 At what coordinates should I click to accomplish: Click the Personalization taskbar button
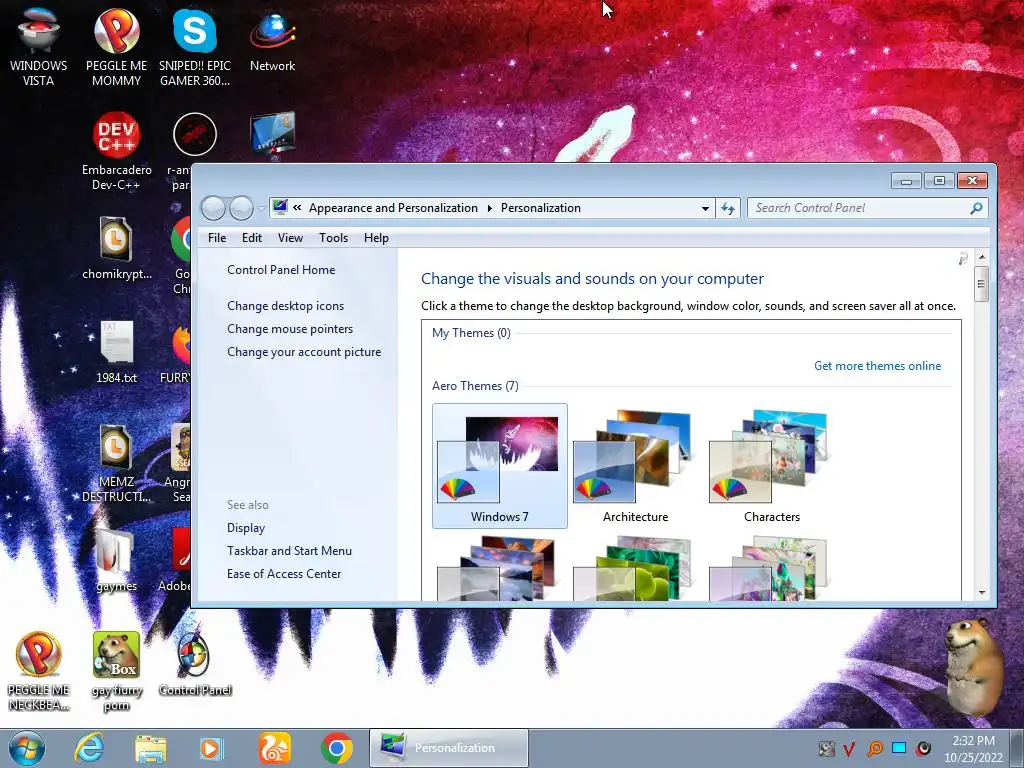pos(449,748)
